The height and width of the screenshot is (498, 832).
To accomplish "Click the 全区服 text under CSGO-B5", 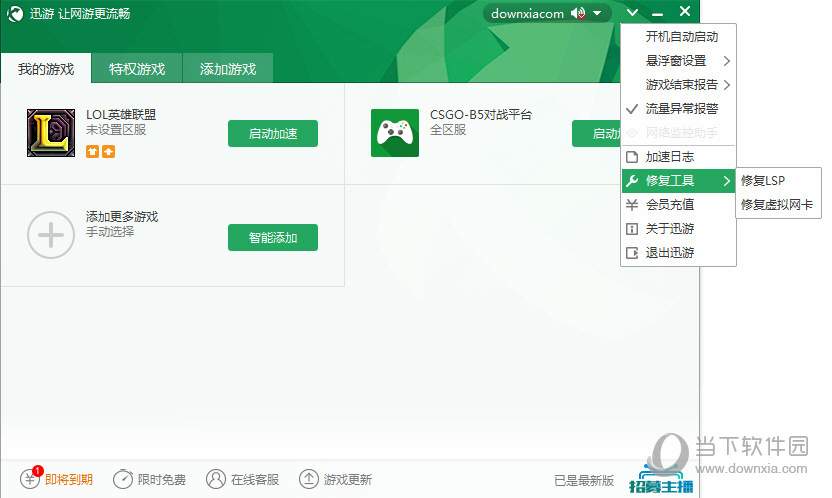I will (448, 129).
